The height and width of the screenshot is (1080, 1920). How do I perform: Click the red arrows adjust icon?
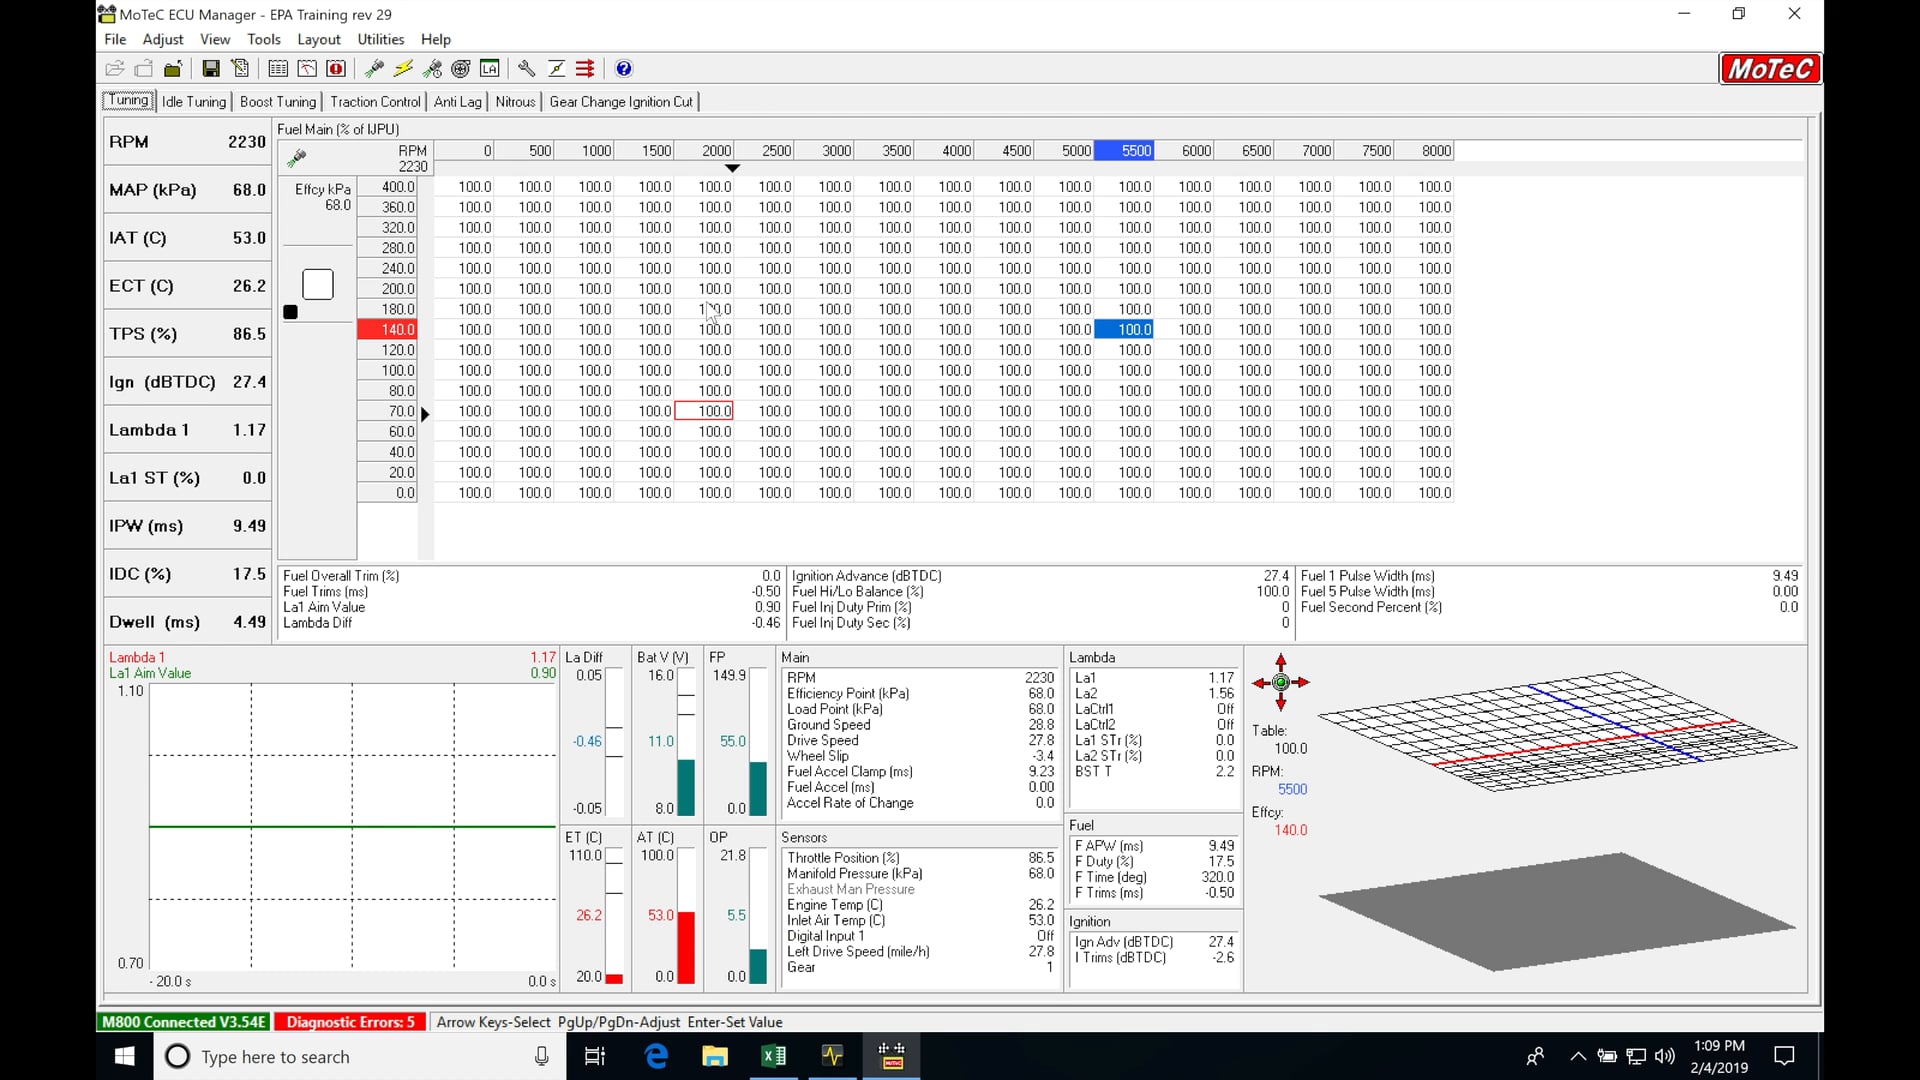(x=585, y=68)
